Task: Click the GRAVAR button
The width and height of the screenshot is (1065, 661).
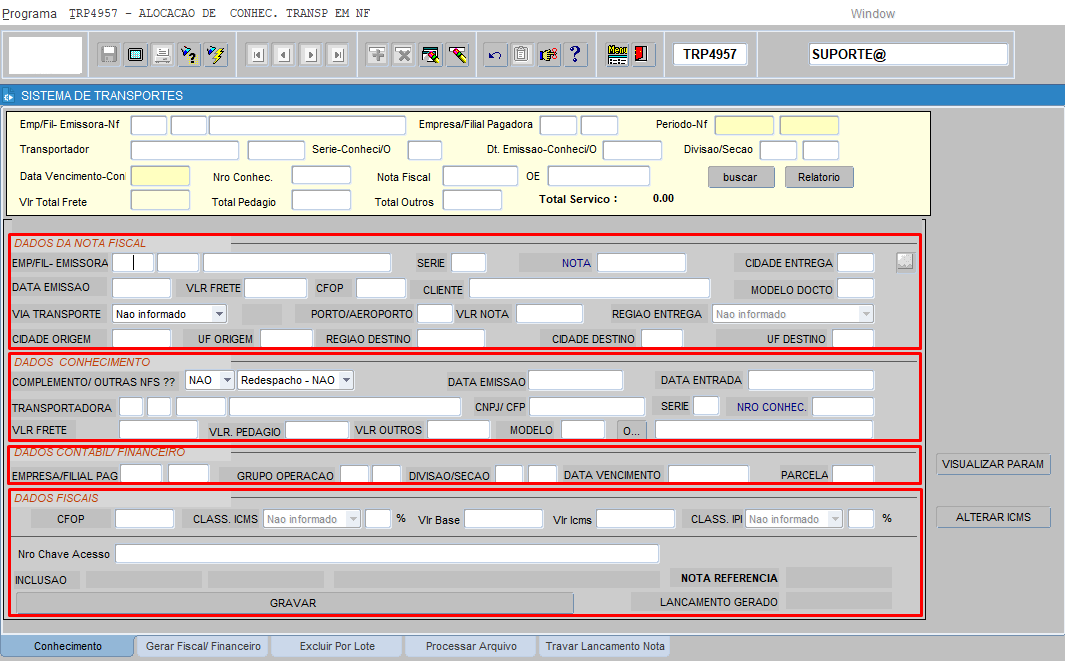Action: (294, 603)
